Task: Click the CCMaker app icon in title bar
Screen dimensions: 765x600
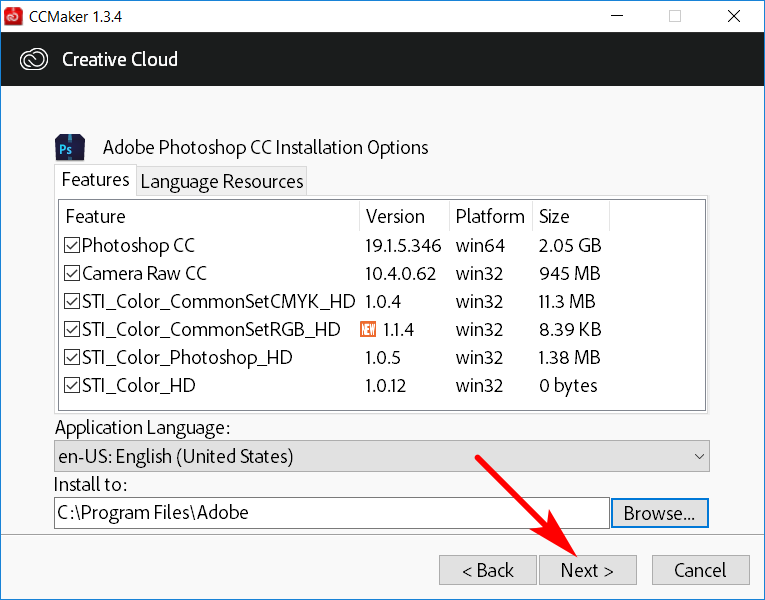Action: 13,16
